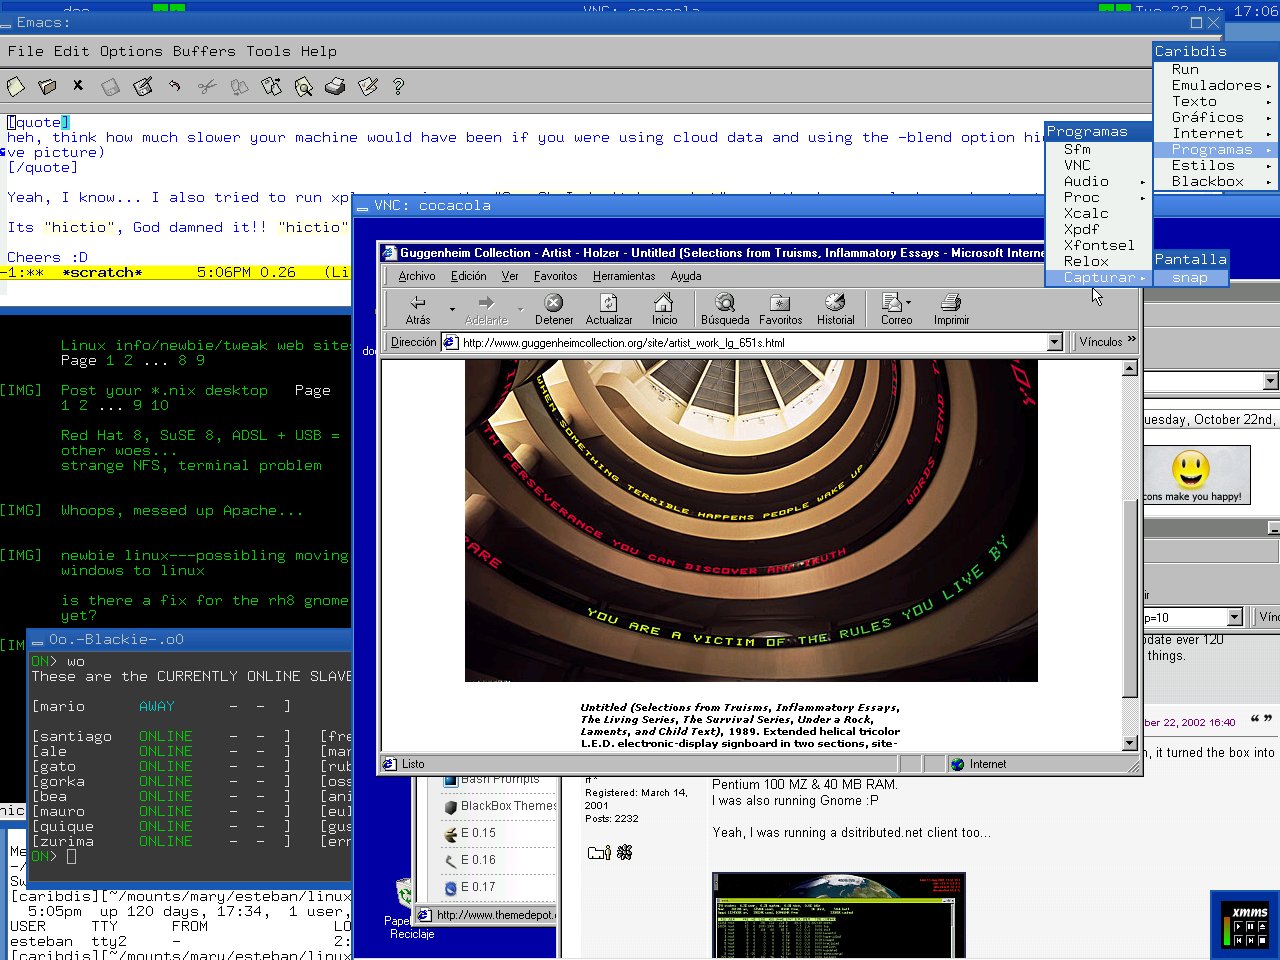
Task: Click the printer icon in Emacs toolbar
Action: (335, 87)
